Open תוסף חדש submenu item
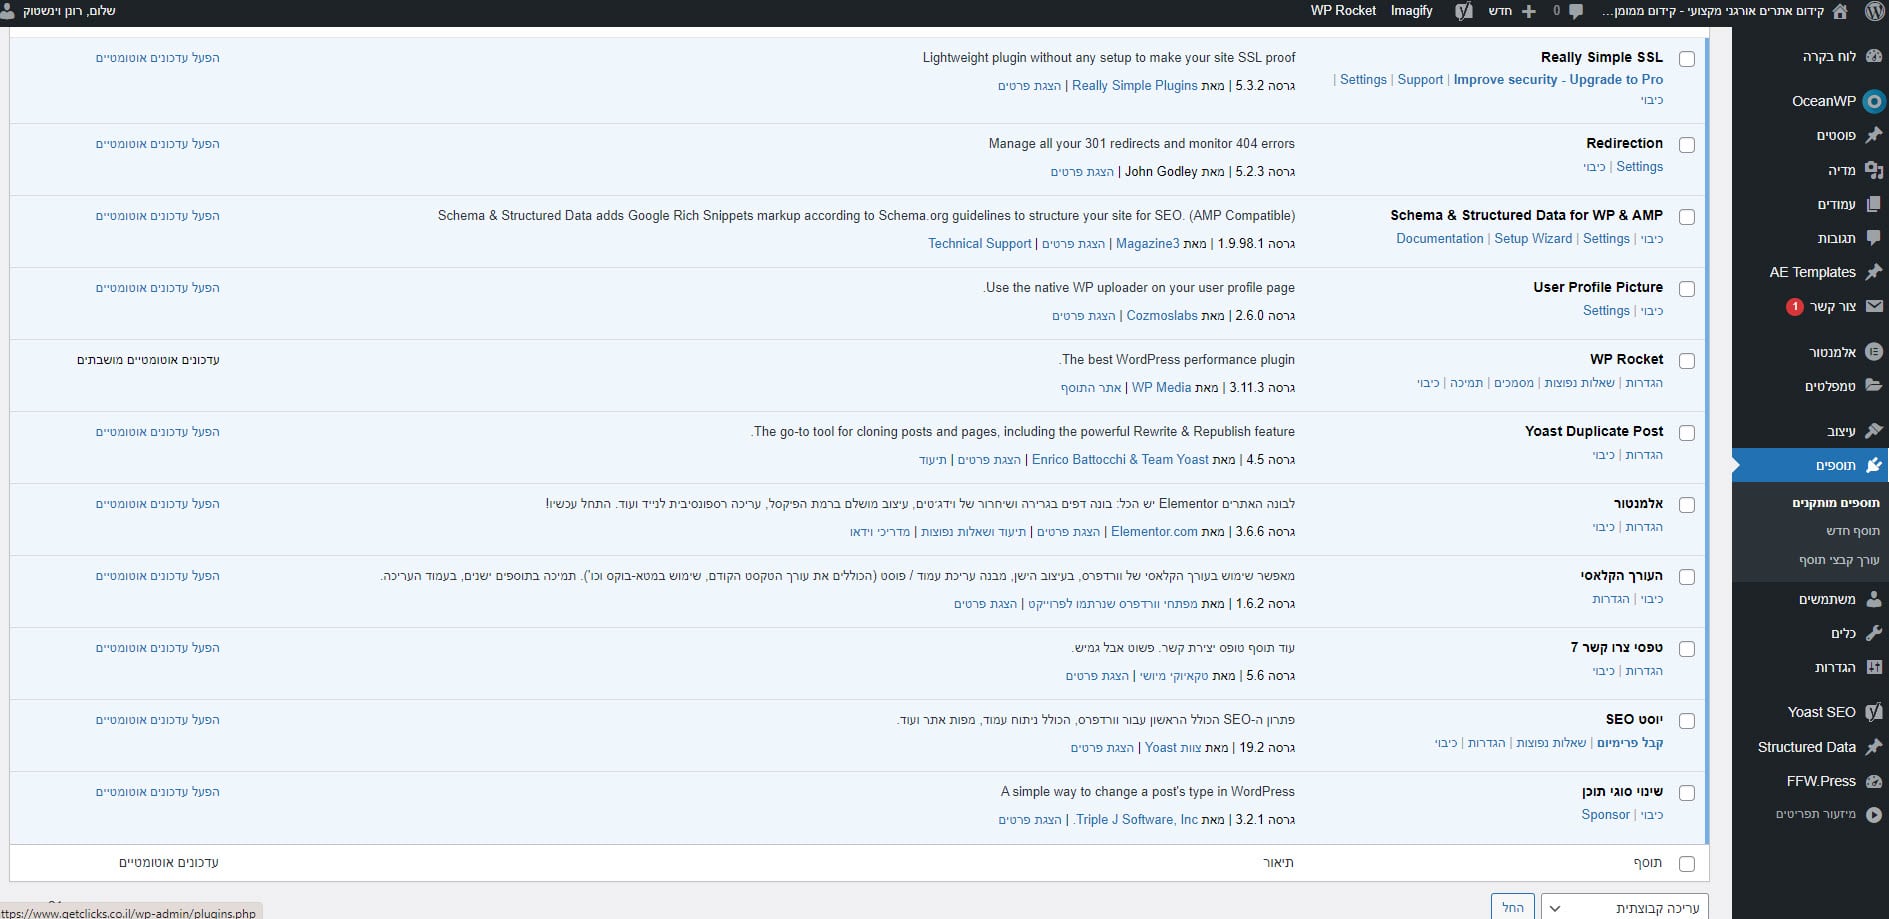This screenshot has width=1889, height=919. (x=1852, y=531)
